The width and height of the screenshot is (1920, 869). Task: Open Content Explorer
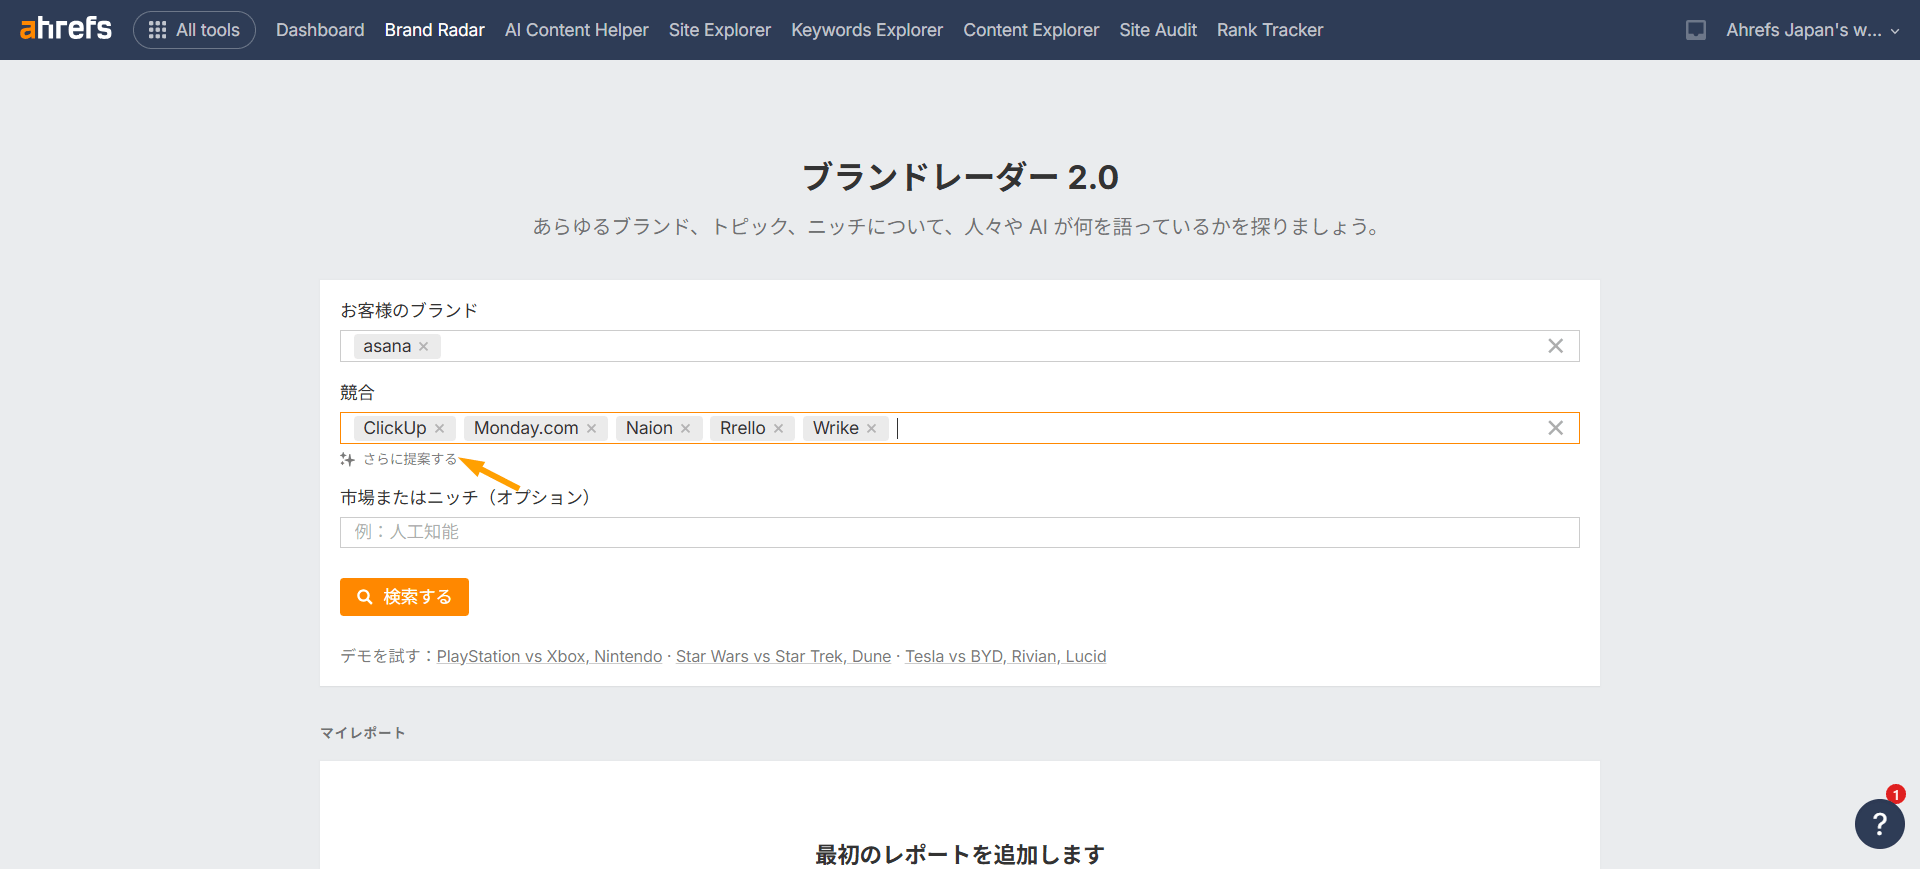[x=1031, y=30]
